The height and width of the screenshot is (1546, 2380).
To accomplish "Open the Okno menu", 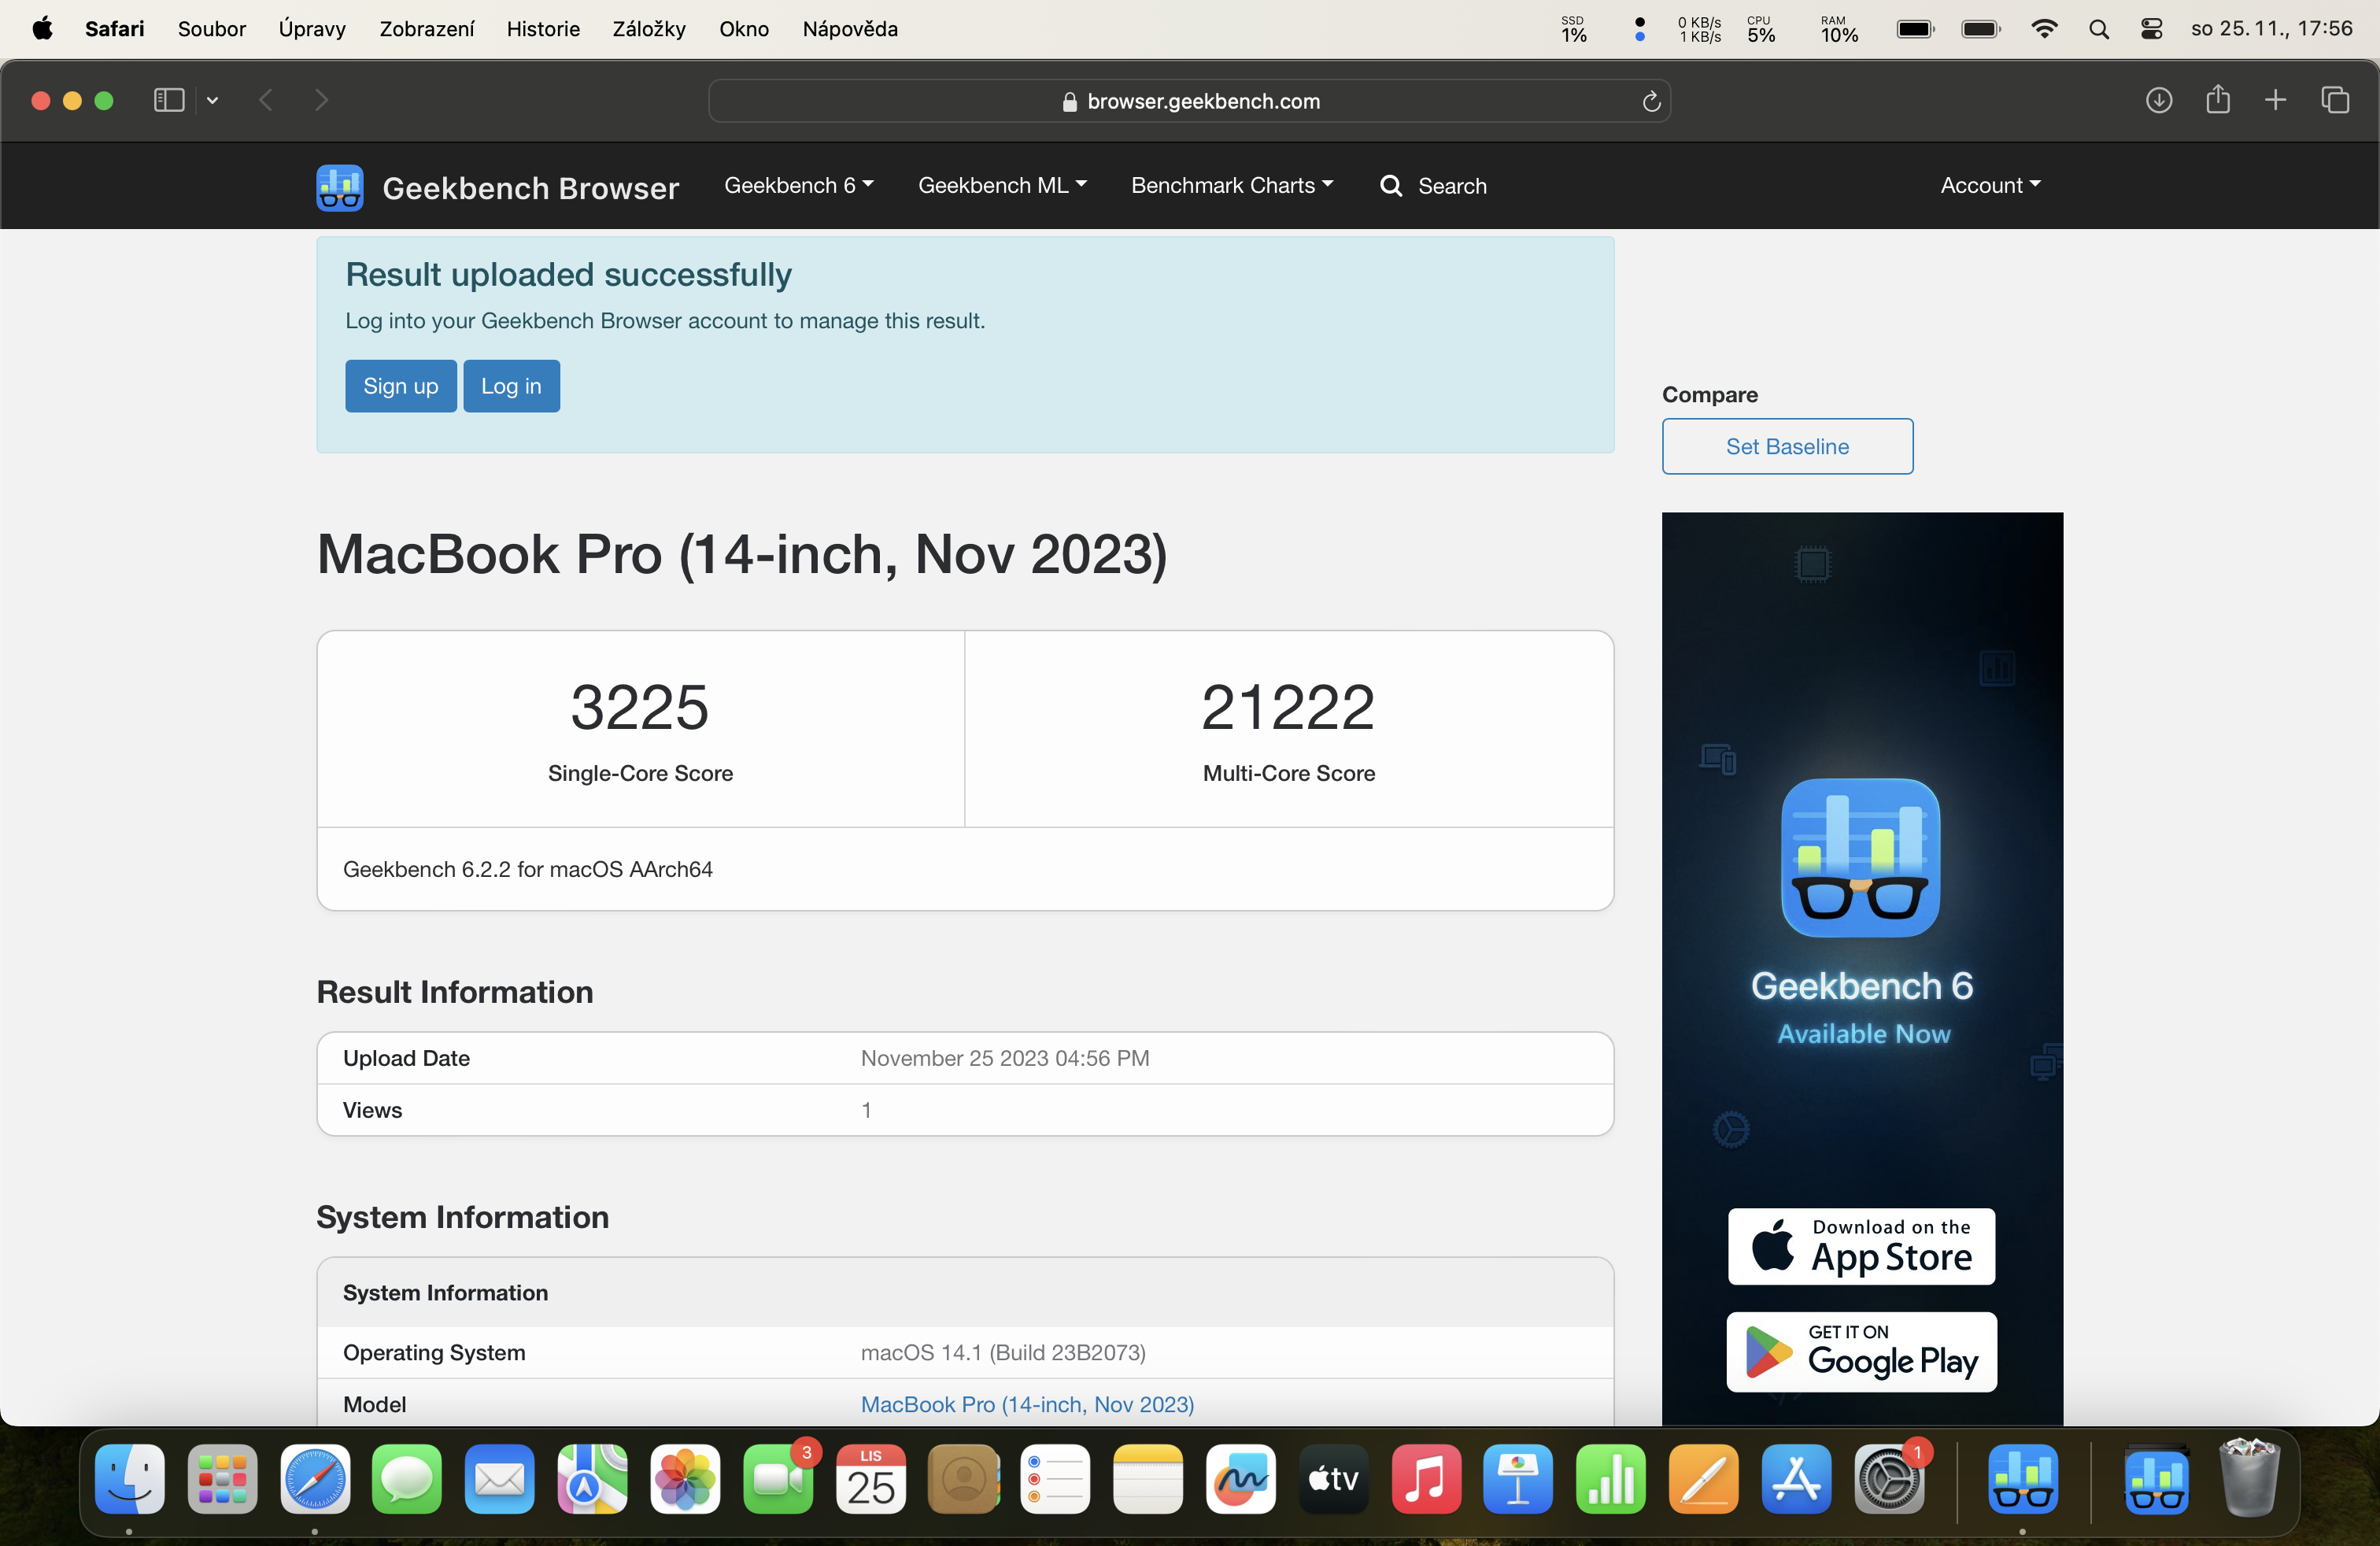I will [743, 29].
